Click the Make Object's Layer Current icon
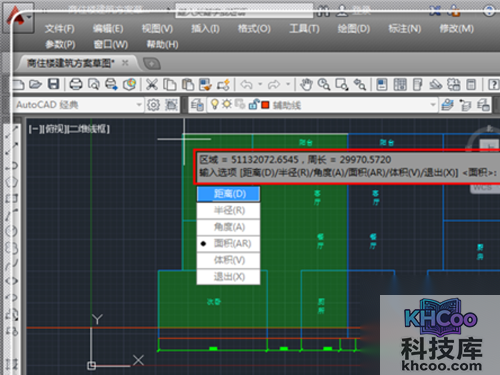This screenshot has height=375, width=500. coord(447,105)
